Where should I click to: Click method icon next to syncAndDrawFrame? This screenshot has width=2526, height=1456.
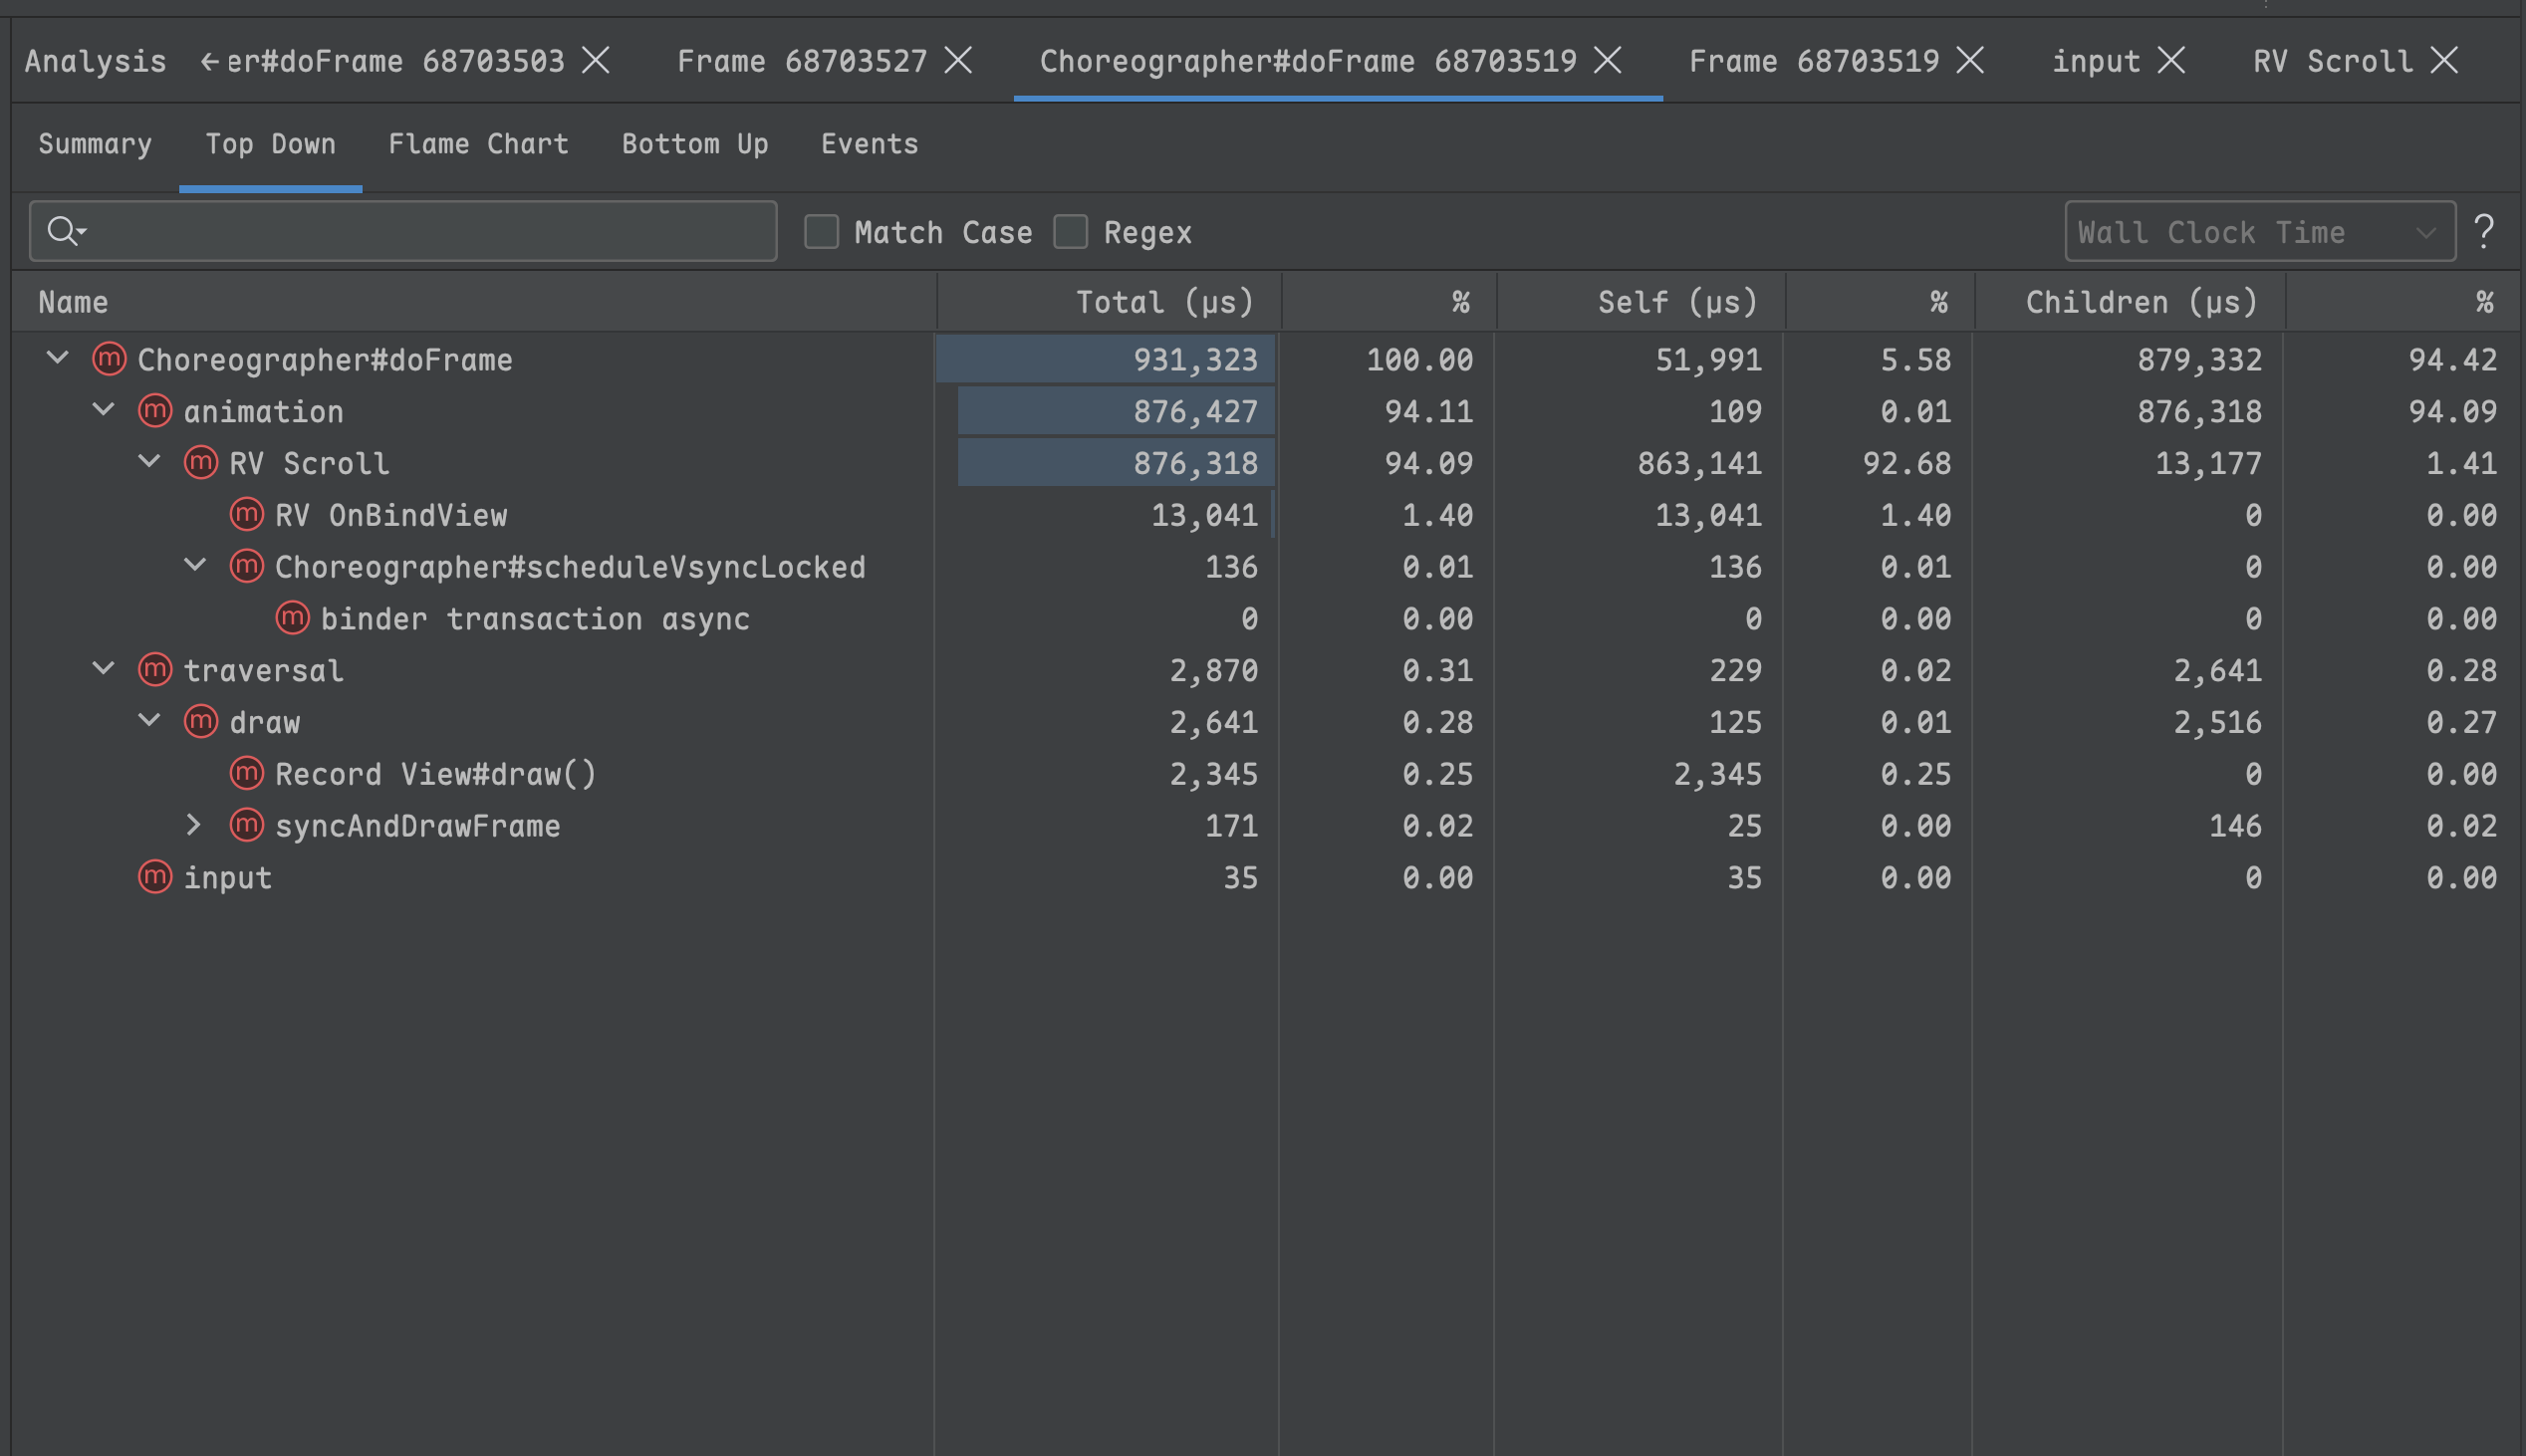point(246,826)
